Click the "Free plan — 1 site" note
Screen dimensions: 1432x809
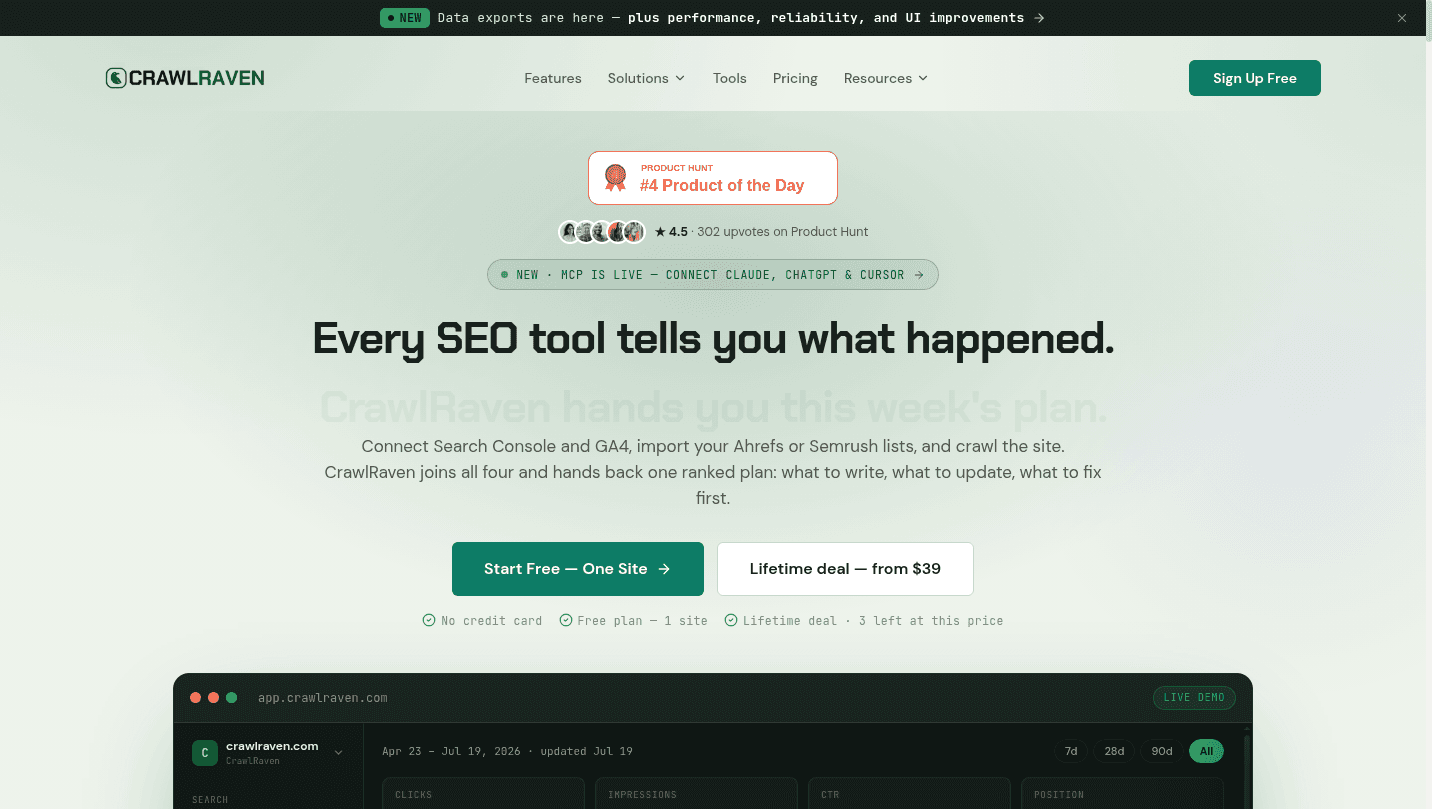[634, 621]
